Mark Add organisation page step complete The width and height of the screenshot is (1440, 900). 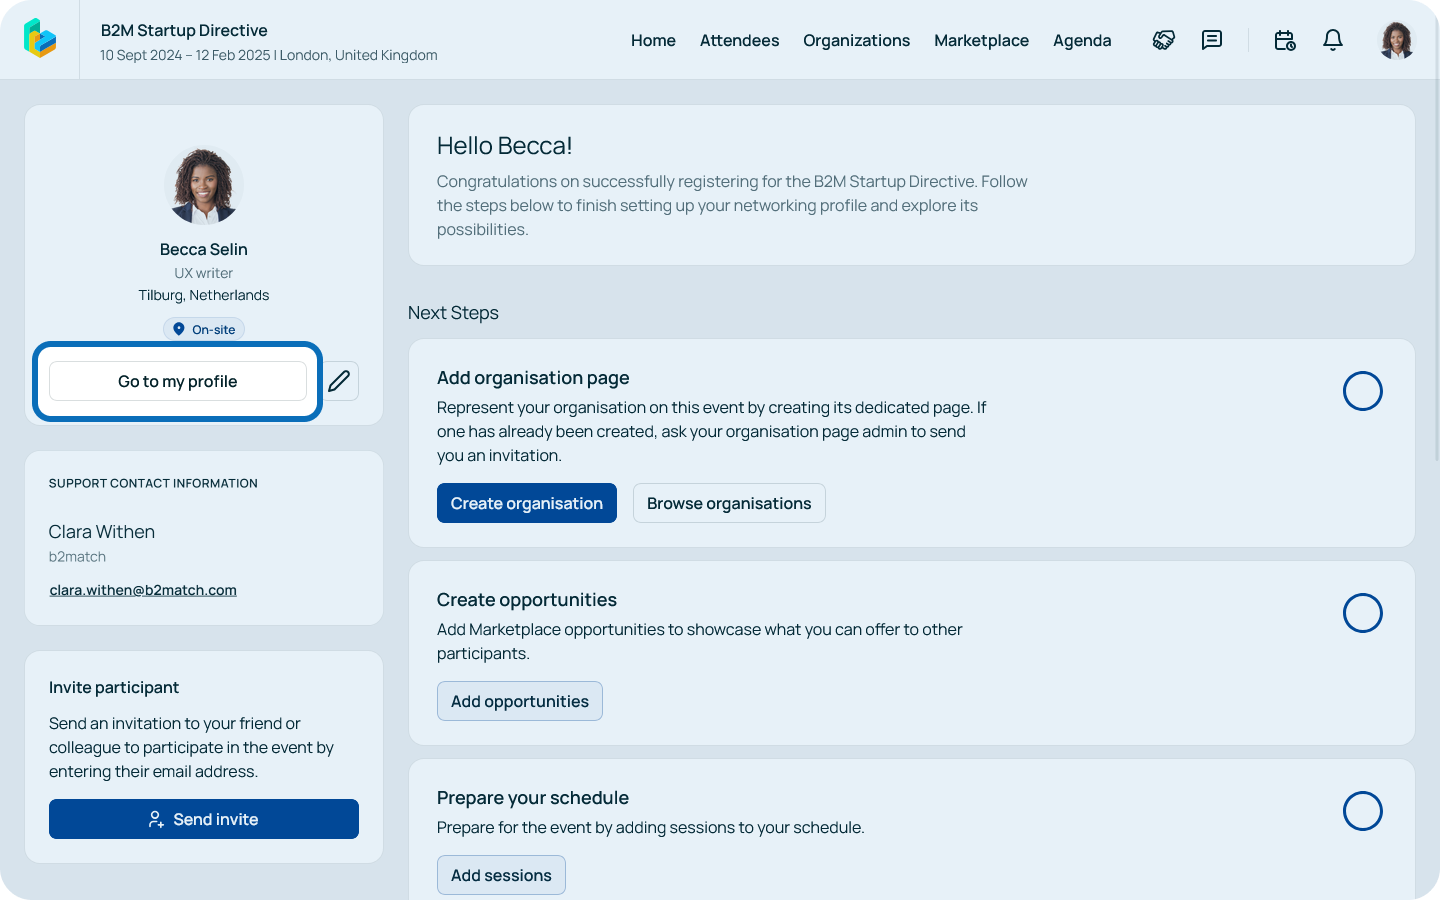tap(1362, 391)
